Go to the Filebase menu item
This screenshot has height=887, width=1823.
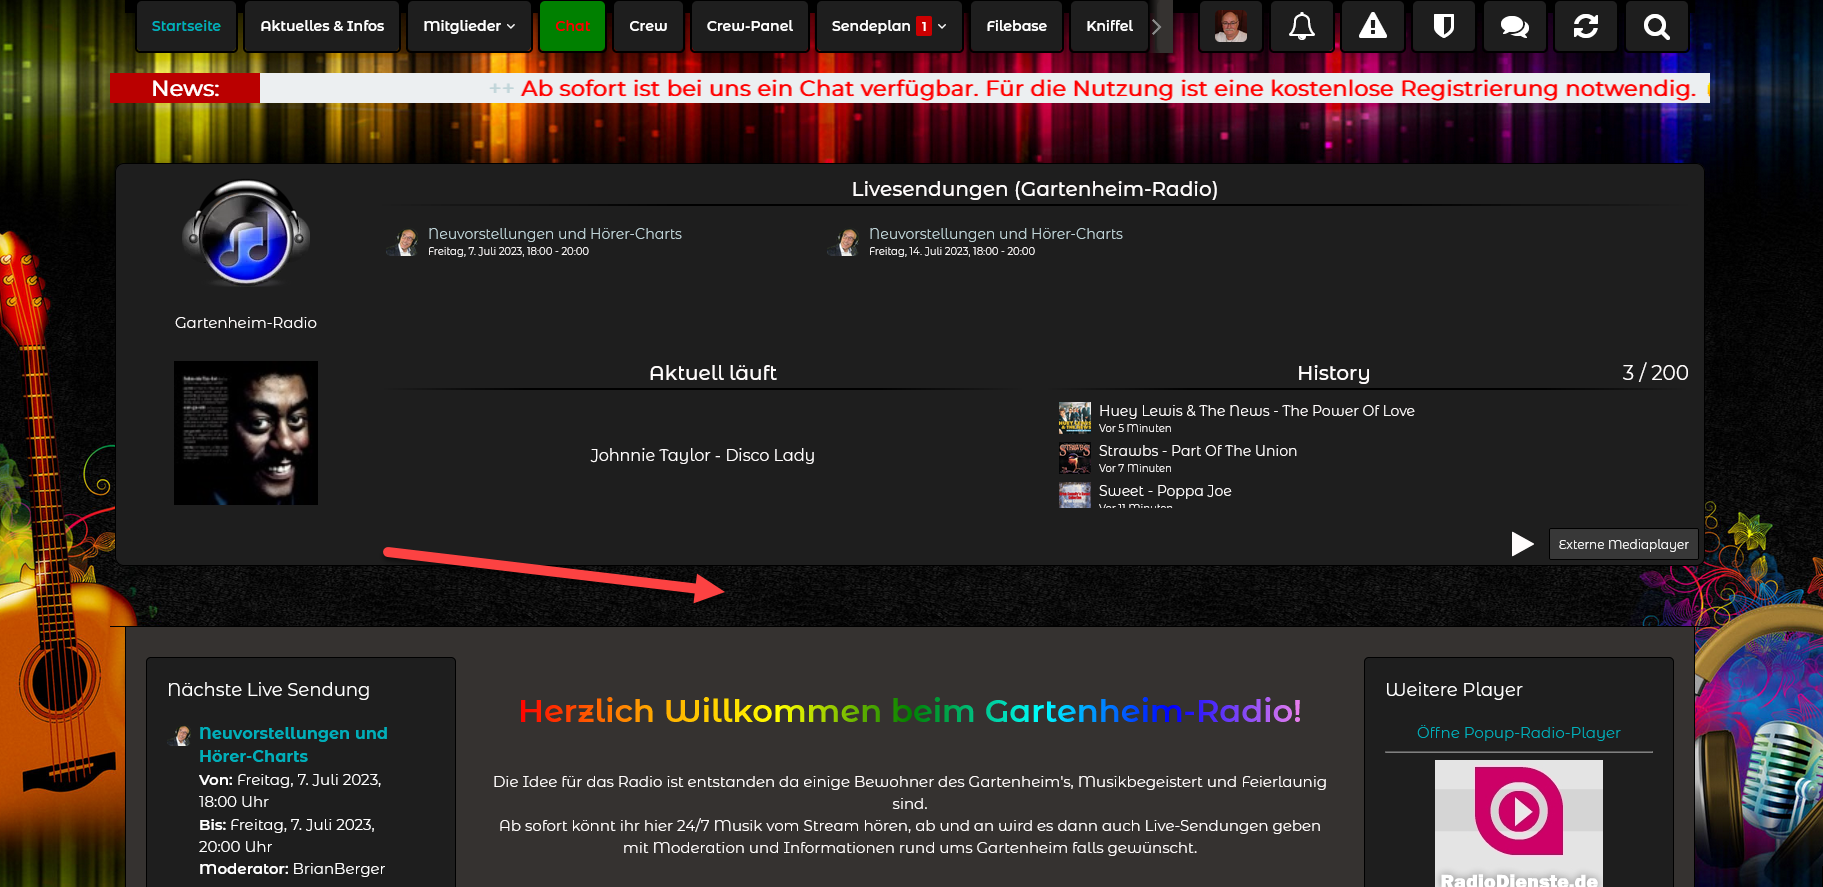click(1016, 26)
